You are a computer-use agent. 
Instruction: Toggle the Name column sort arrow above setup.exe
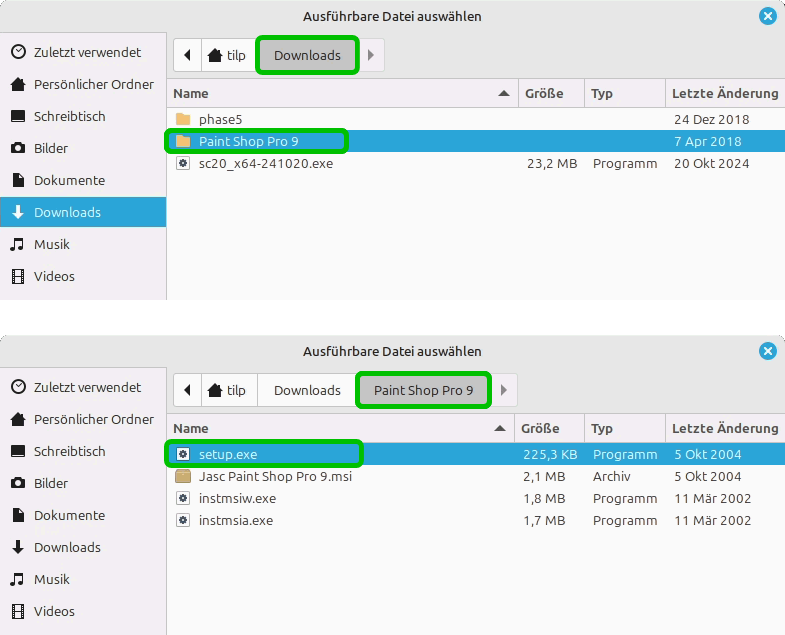point(499,428)
